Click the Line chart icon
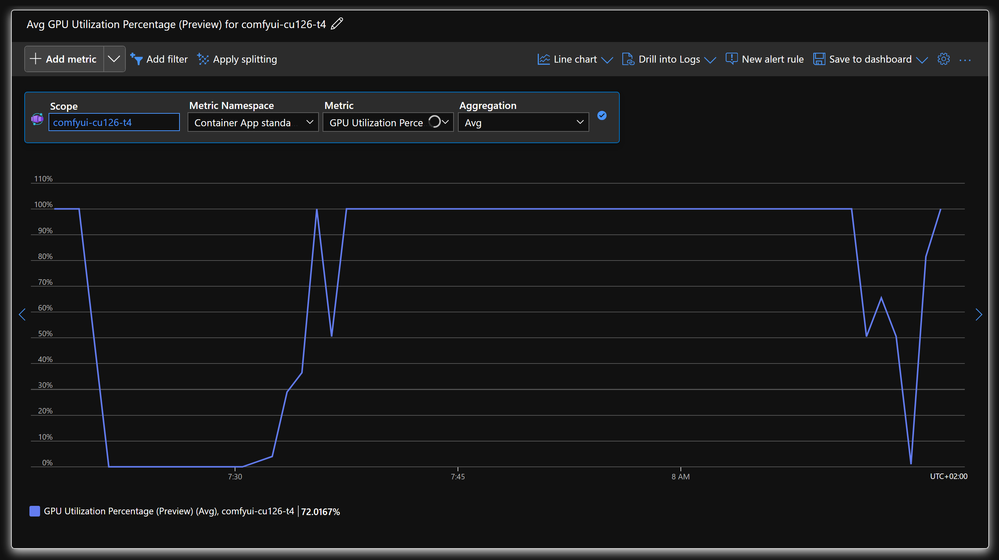 [543, 59]
